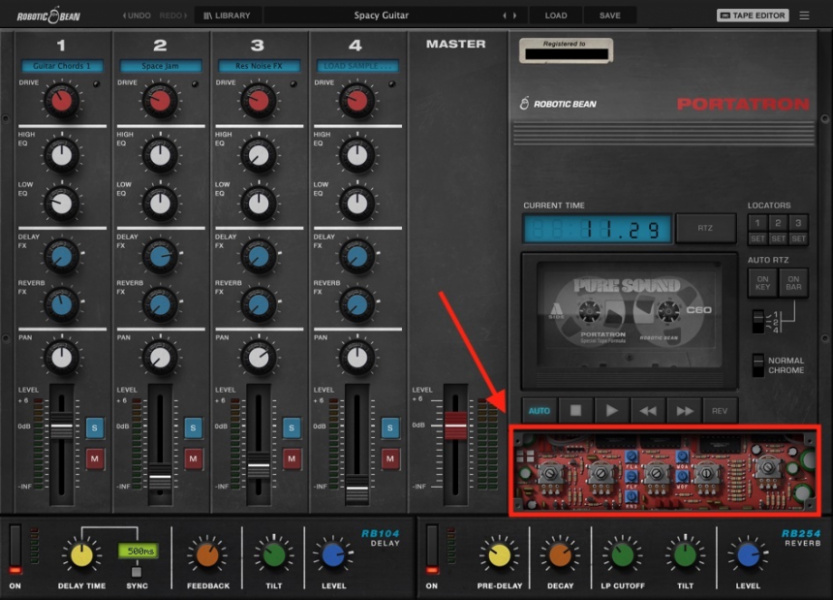The height and width of the screenshot is (600, 833).
Task: Mute channel 3
Action: click(x=291, y=459)
